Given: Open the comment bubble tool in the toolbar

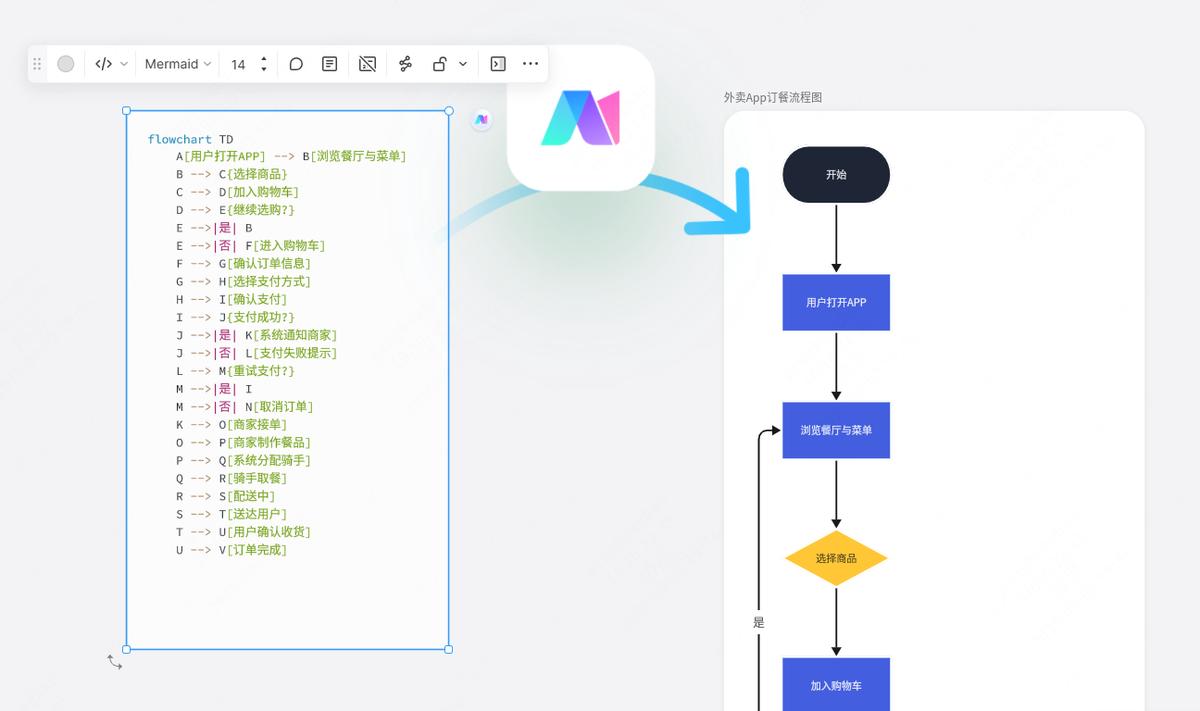Looking at the screenshot, I should 296,63.
